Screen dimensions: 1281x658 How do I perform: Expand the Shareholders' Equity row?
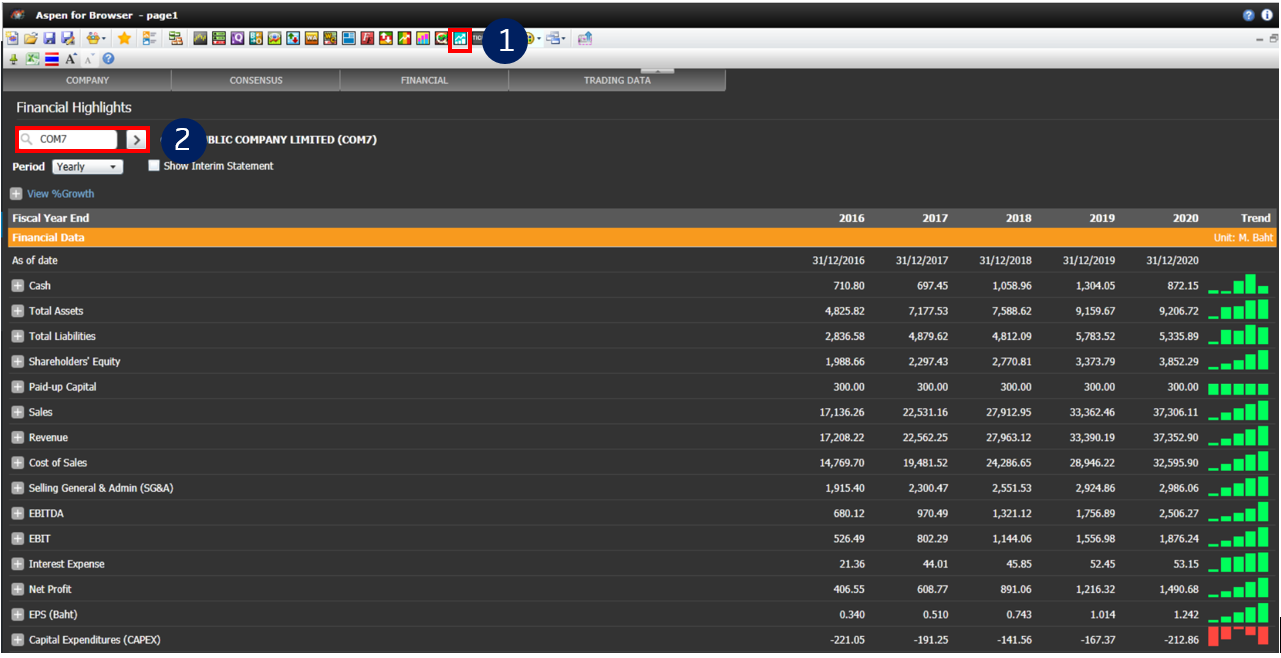click(x=17, y=361)
